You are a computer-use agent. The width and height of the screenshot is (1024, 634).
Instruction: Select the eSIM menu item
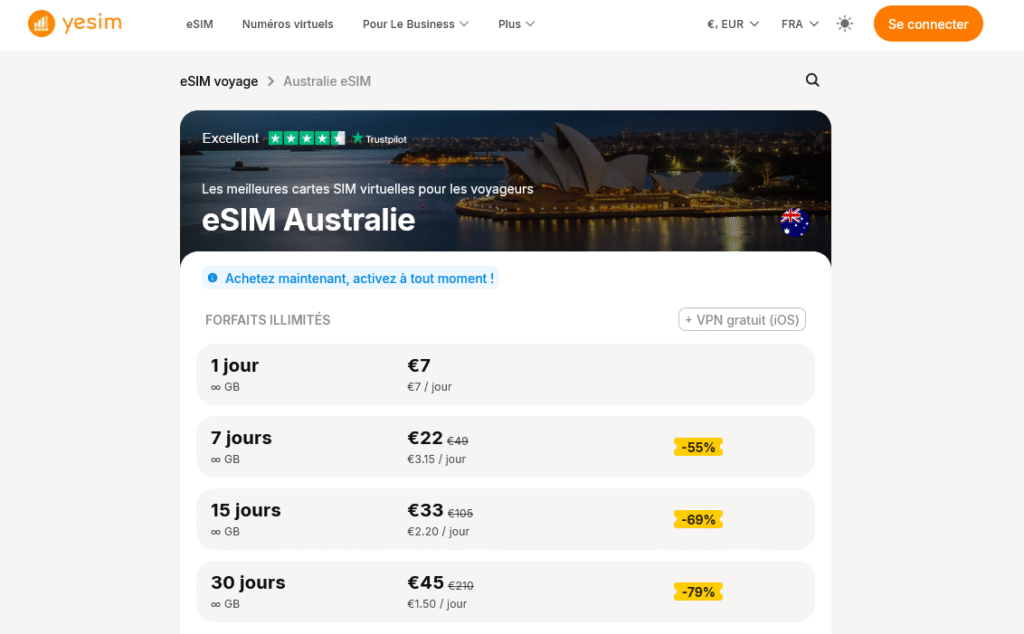click(x=199, y=23)
